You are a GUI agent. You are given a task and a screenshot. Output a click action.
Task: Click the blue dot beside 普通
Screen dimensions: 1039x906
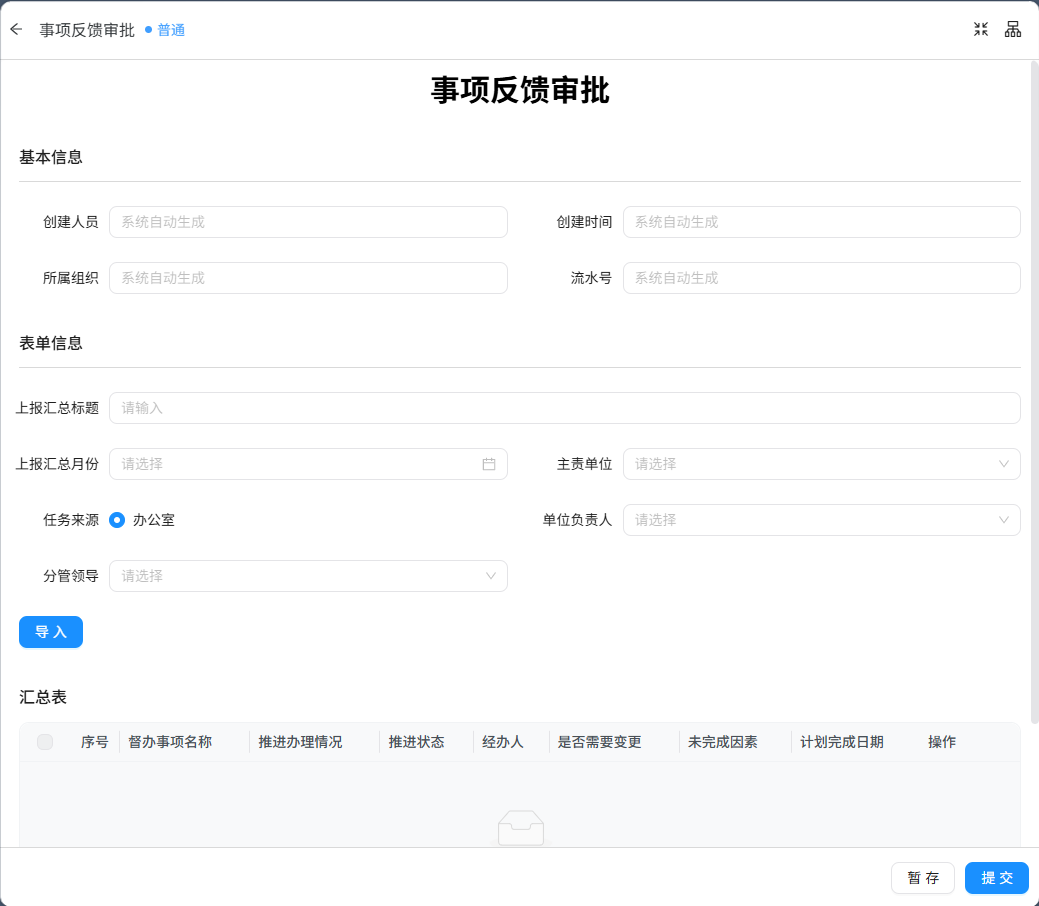[148, 30]
